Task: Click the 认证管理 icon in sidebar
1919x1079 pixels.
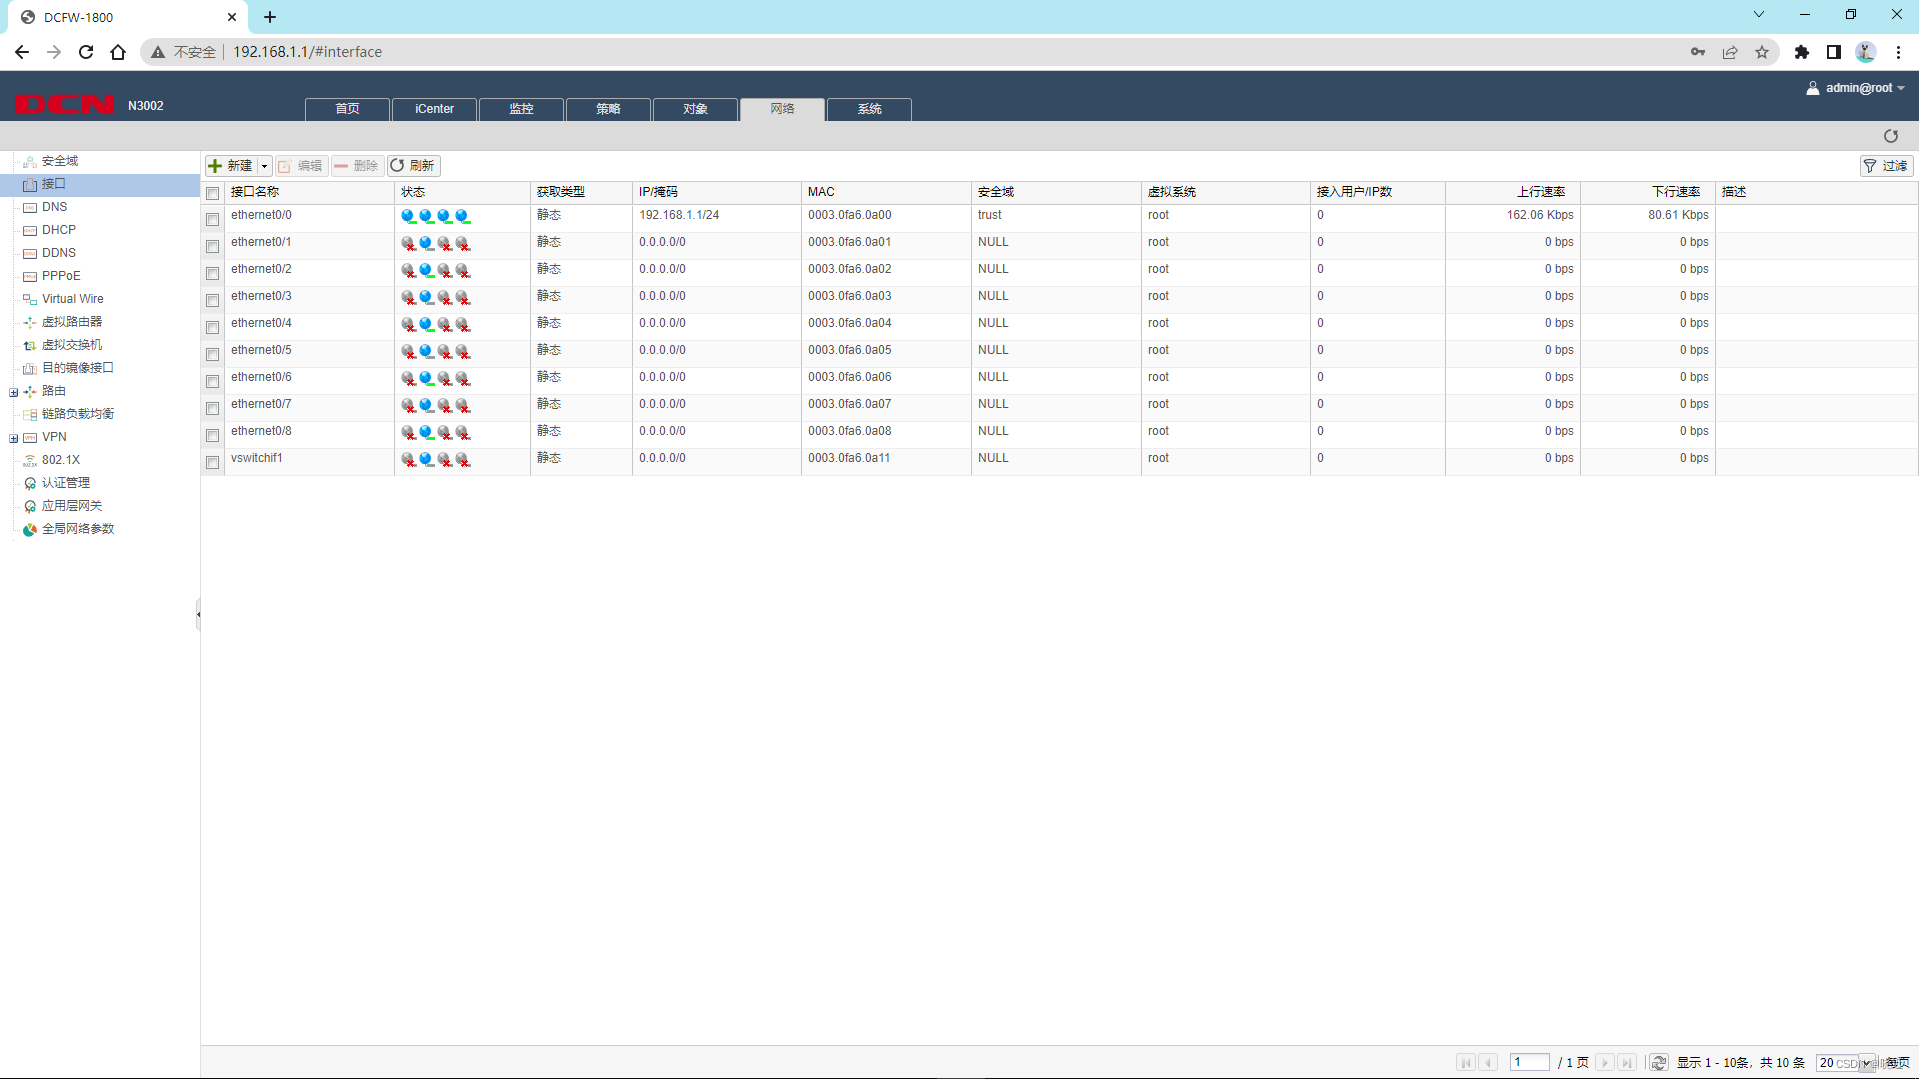Action: [30, 483]
